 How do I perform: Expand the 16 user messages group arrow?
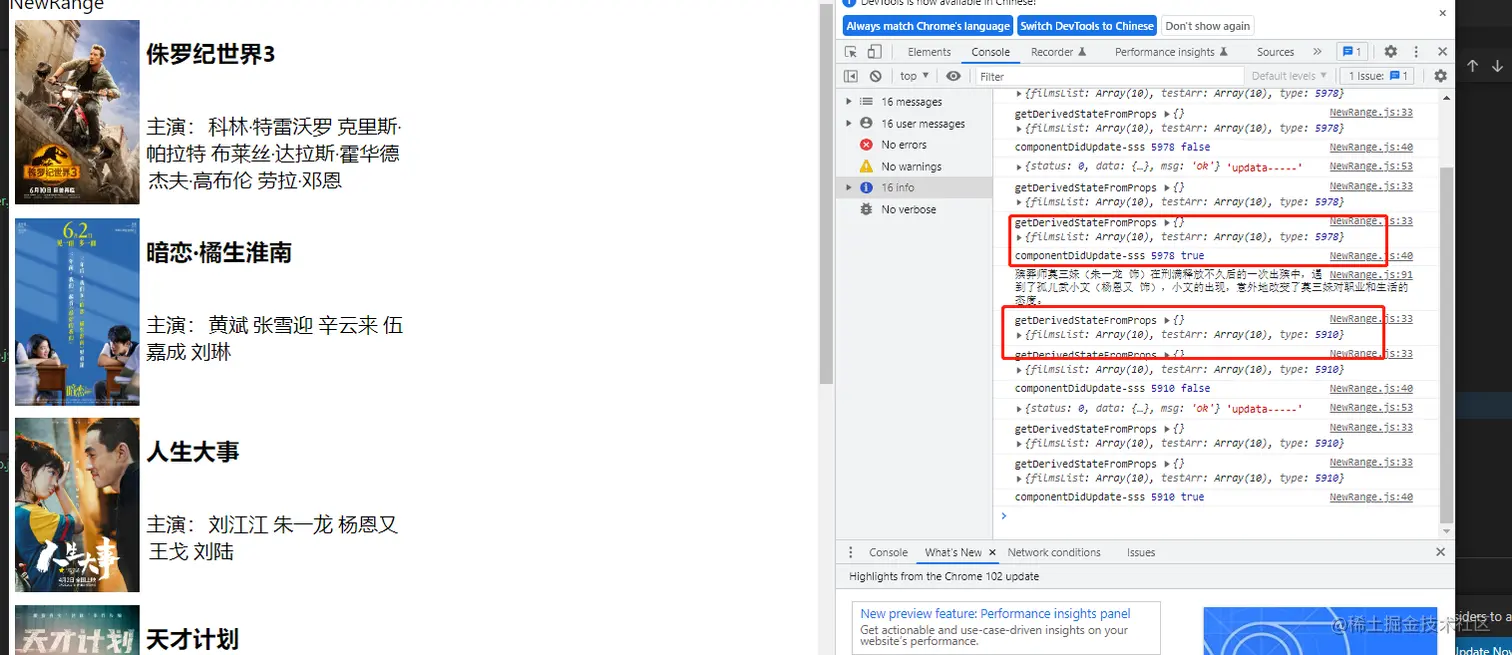[x=849, y=123]
